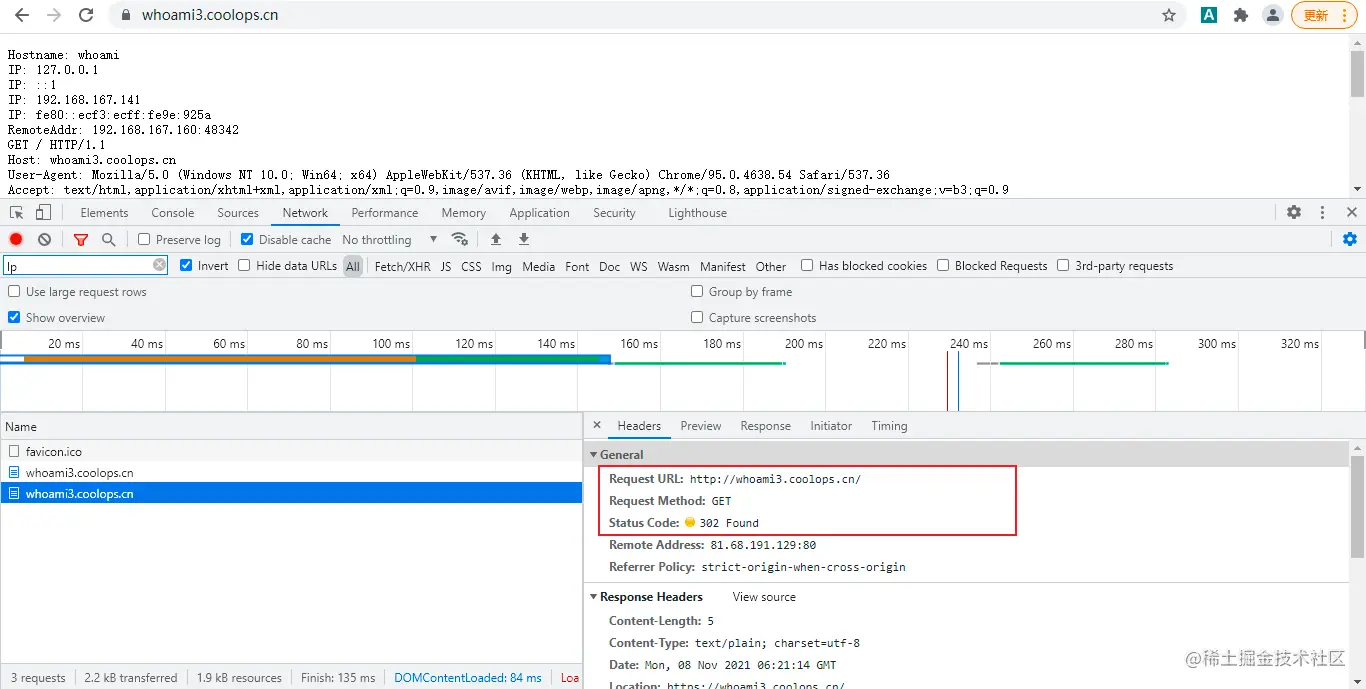Open the Preview tab of request

(701, 425)
